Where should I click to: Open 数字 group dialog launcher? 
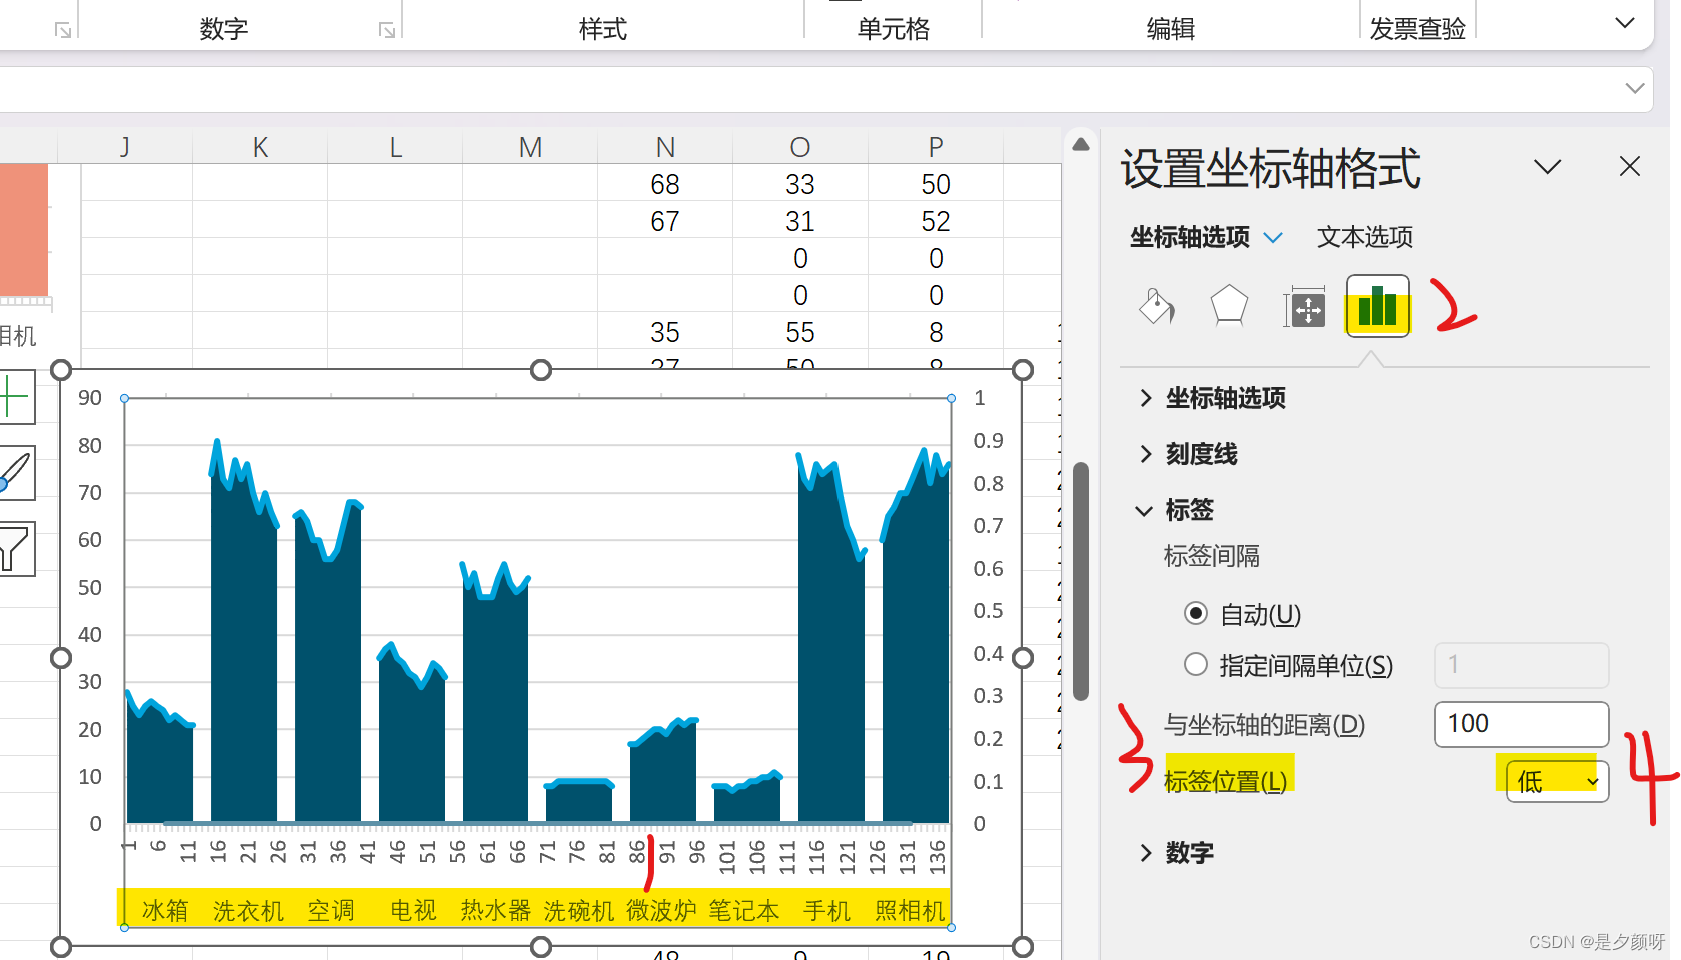pyautogui.click(x=386, y=31)
